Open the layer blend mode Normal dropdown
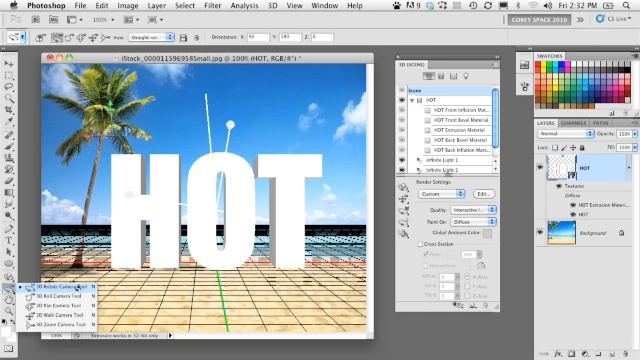The image size is (640, 360). 565,134
